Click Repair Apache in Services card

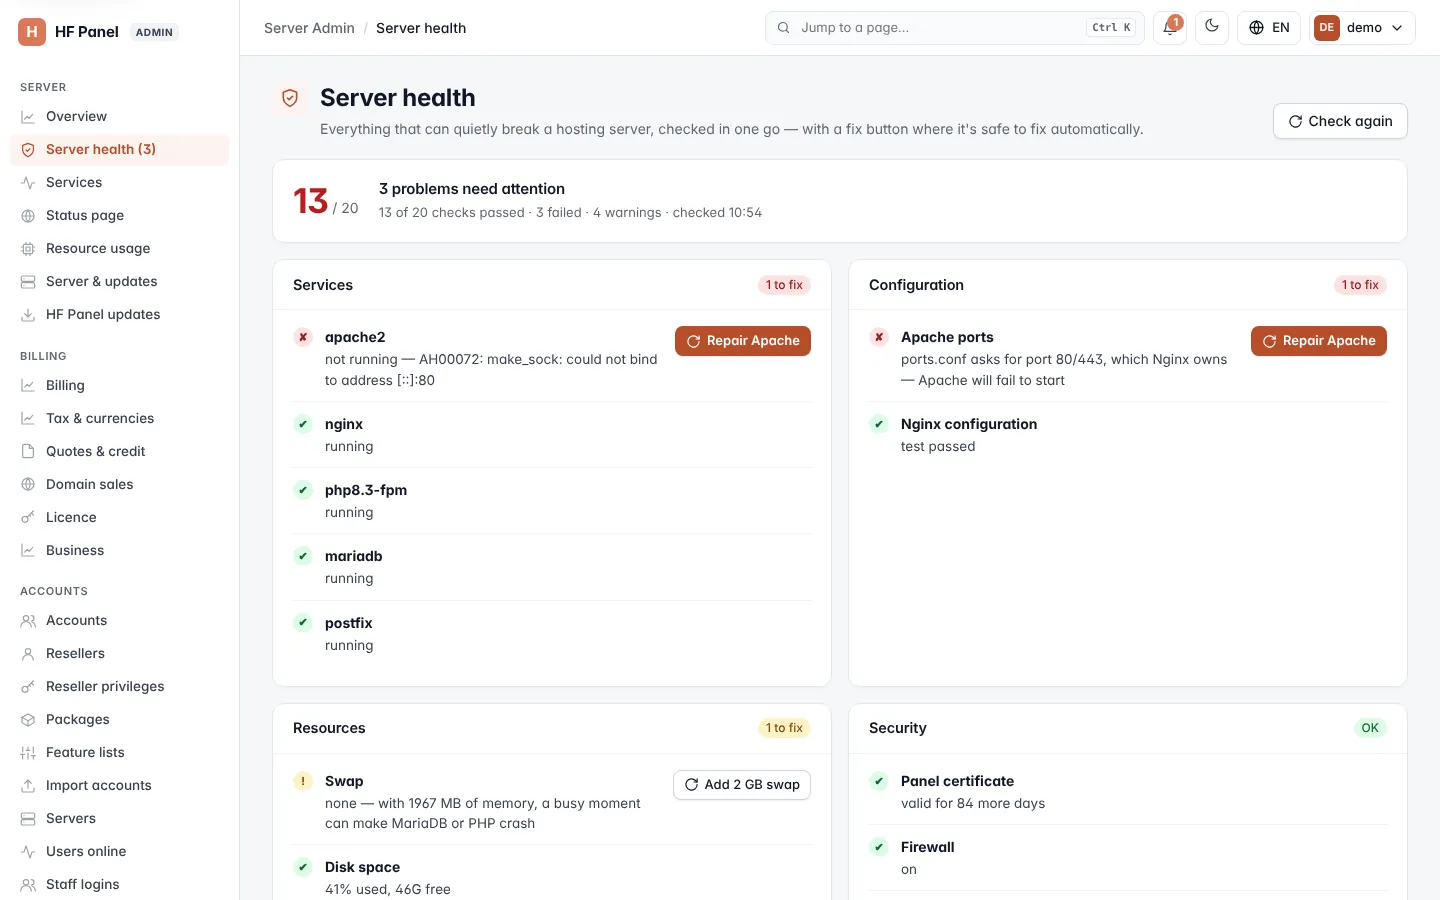click(x=743, y=341)
